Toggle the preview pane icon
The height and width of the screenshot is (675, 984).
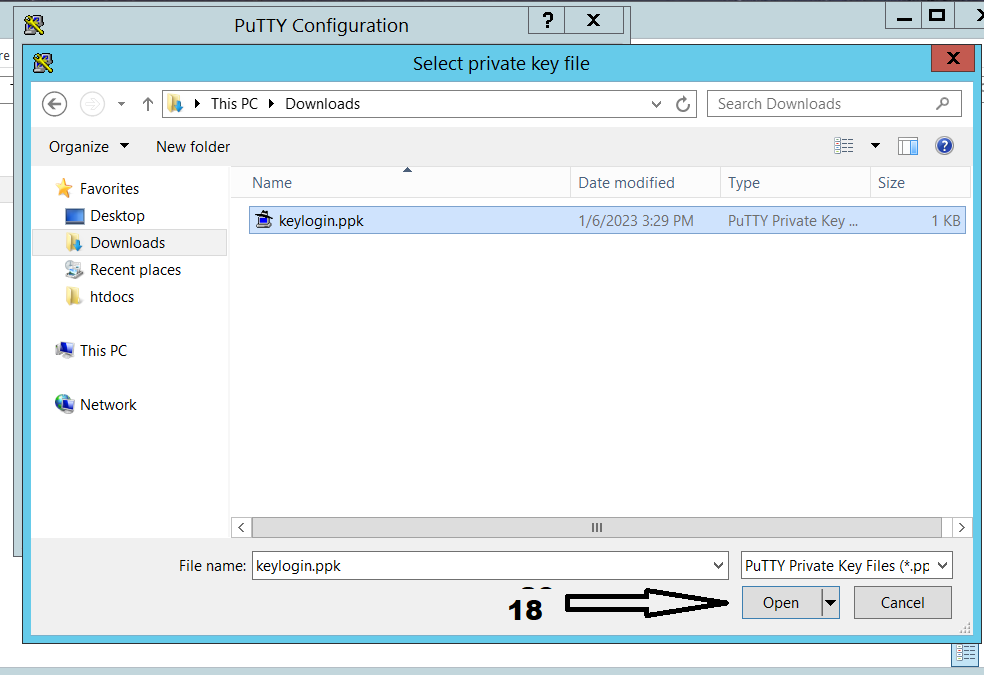coord(908,146)
